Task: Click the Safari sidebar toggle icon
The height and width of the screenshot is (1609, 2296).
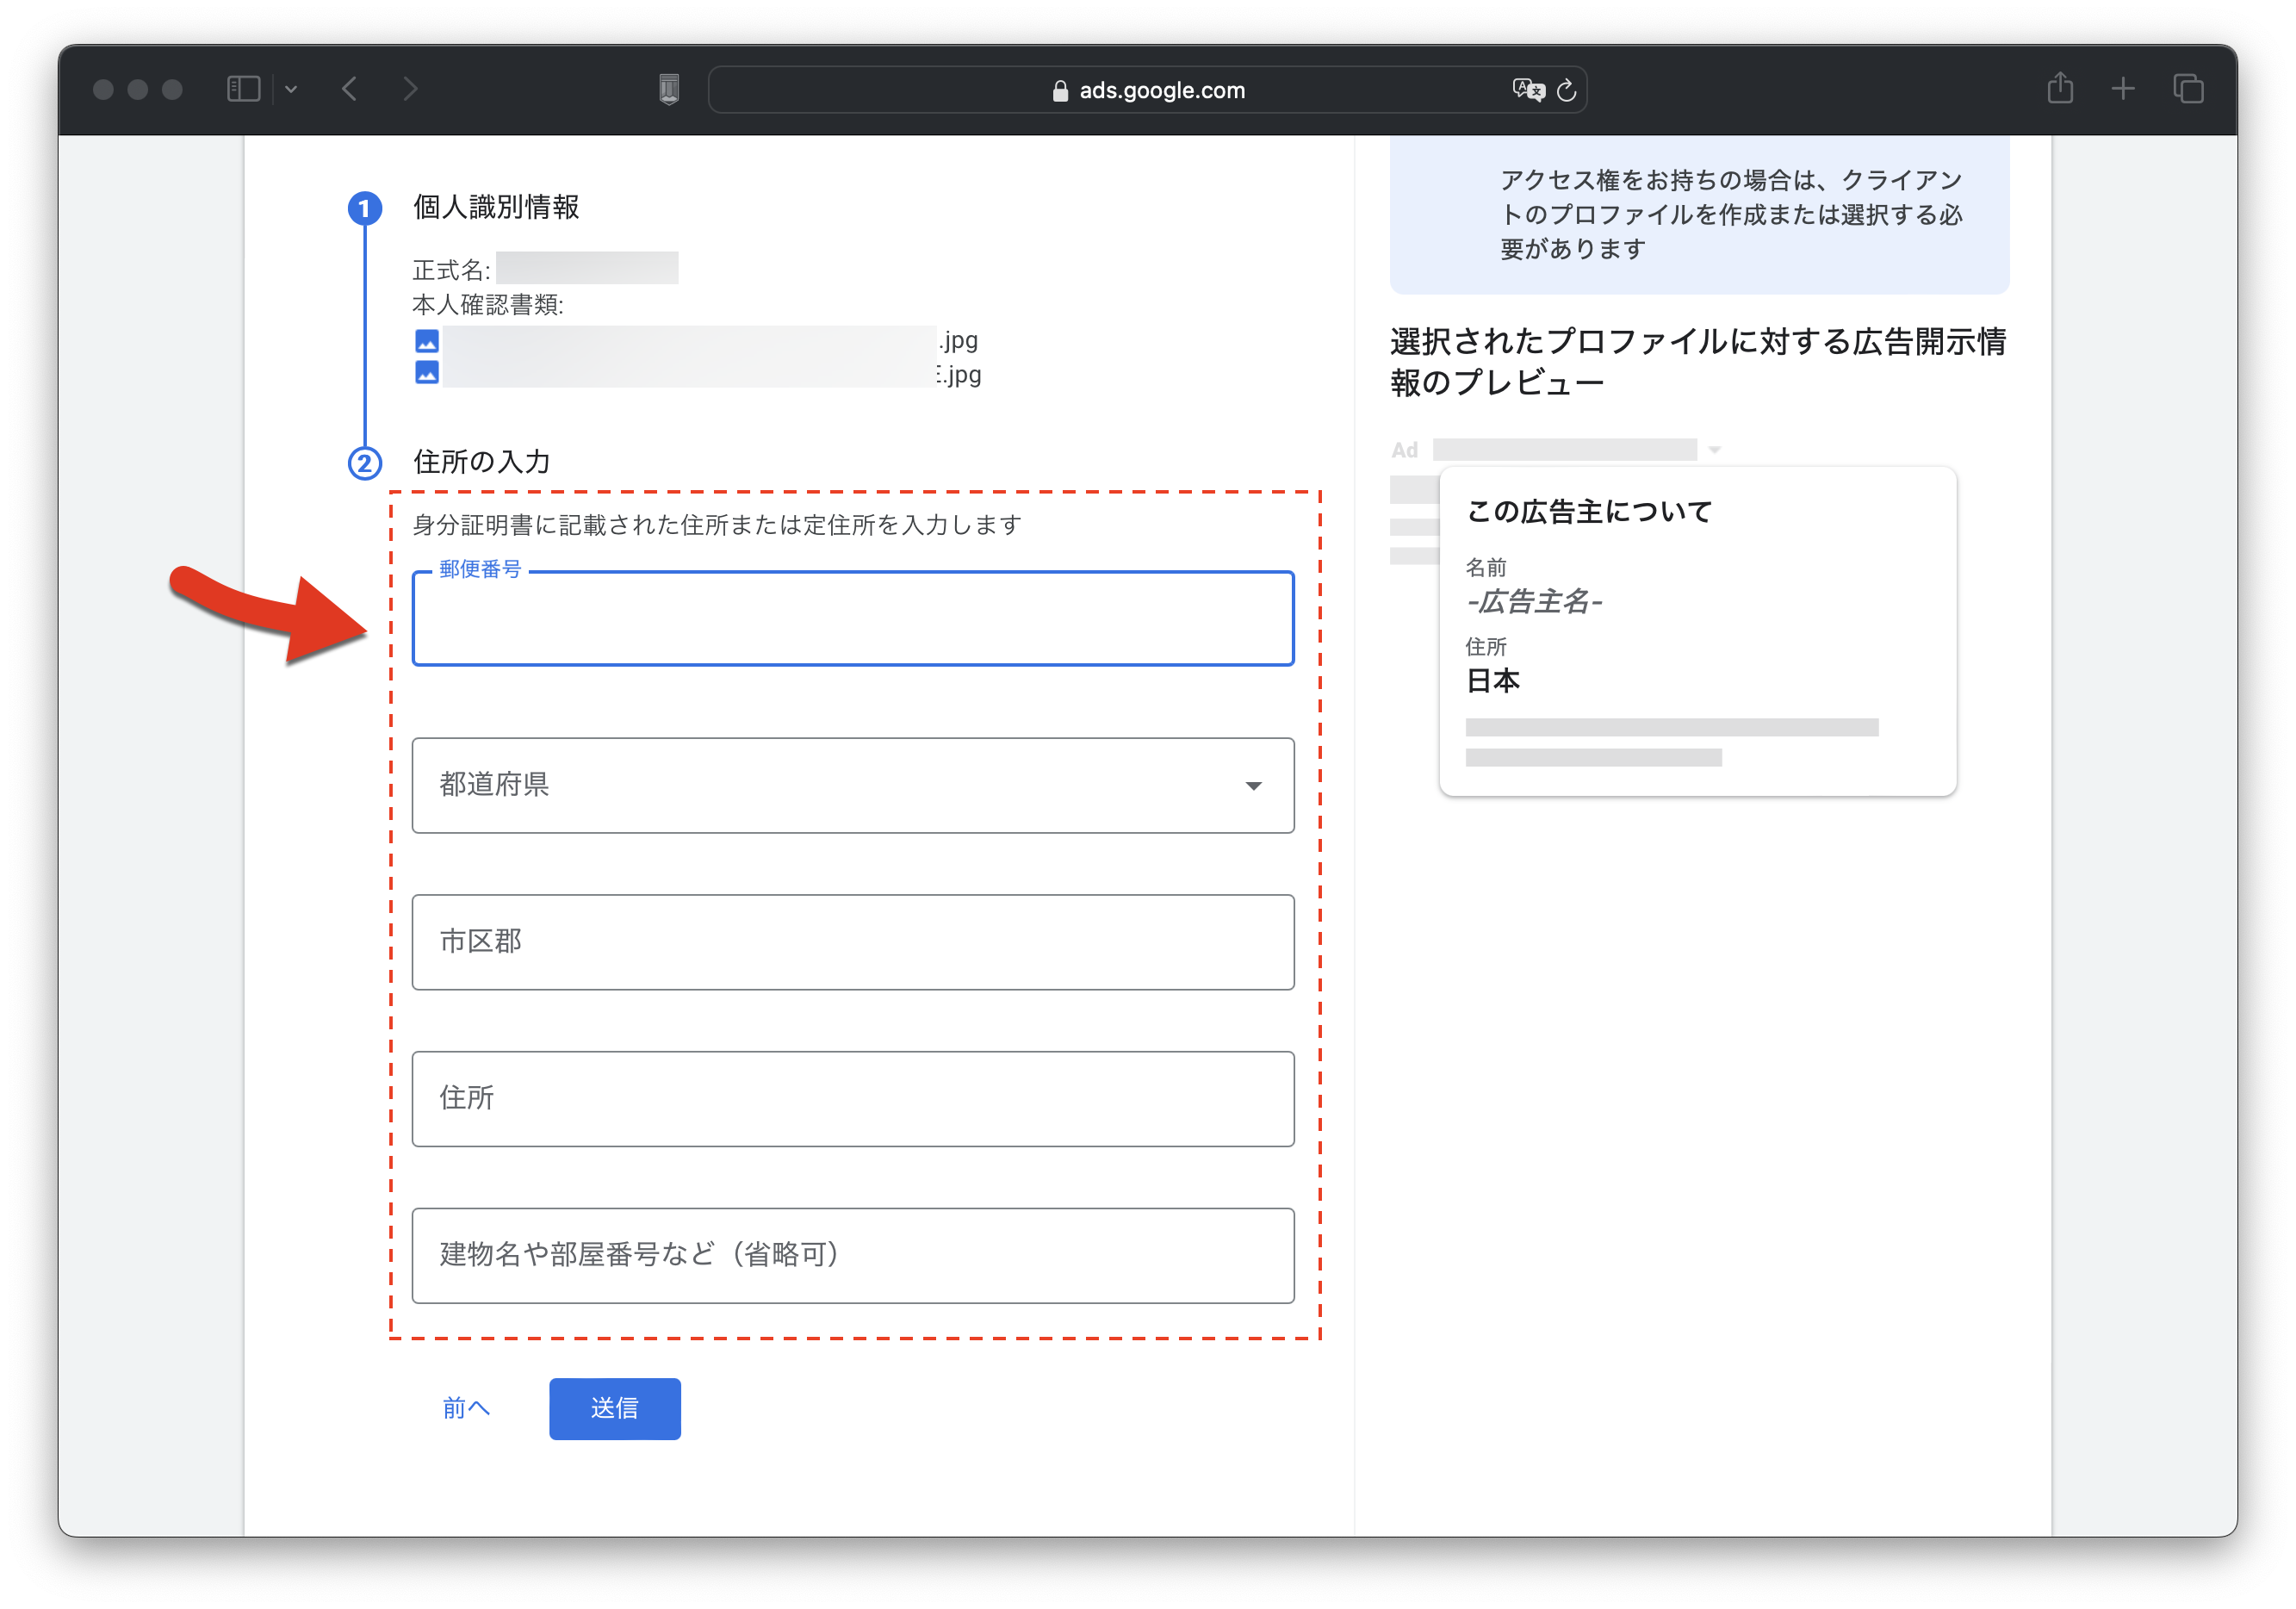Action: (x=243, y=89)
